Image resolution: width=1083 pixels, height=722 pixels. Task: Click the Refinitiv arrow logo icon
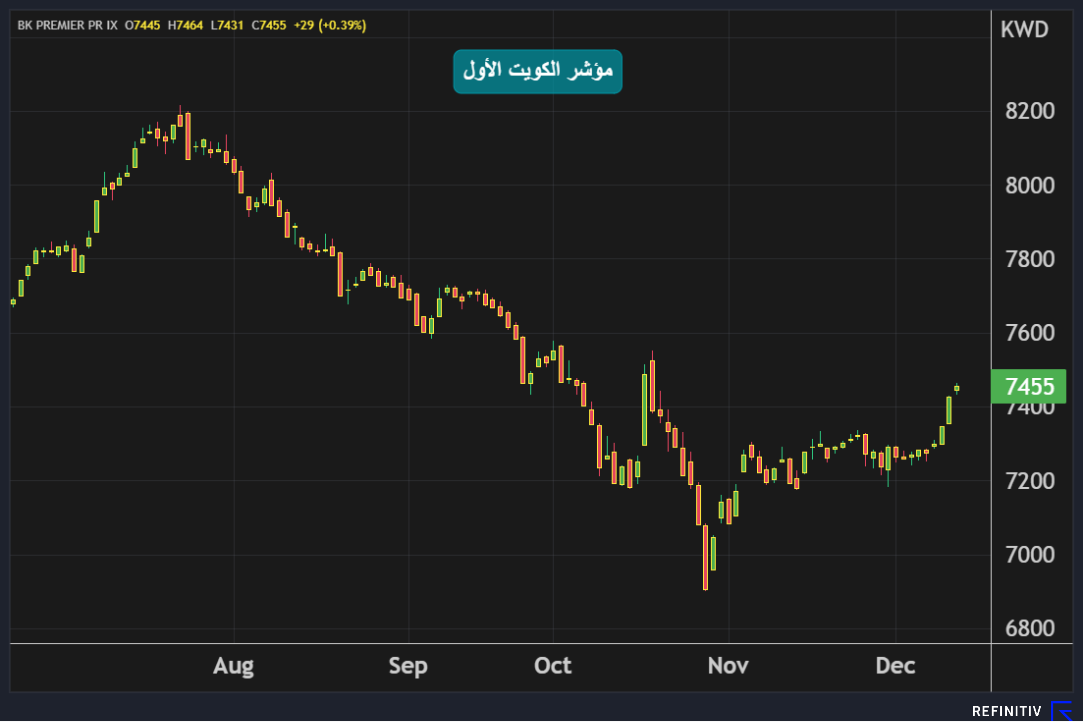pyautogui.click(x=1061, y=711)
